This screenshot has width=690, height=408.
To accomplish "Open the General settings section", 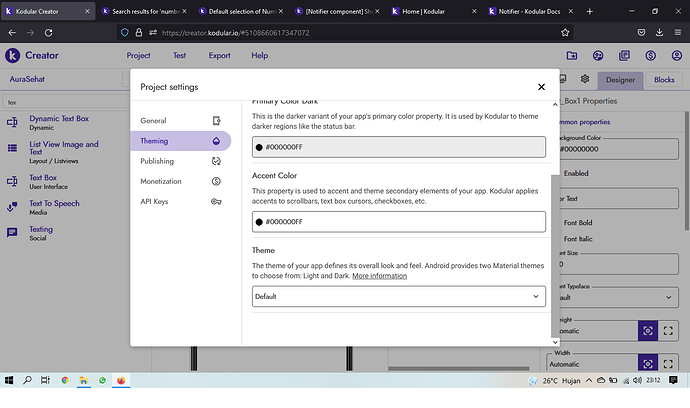I will point(180,121).
